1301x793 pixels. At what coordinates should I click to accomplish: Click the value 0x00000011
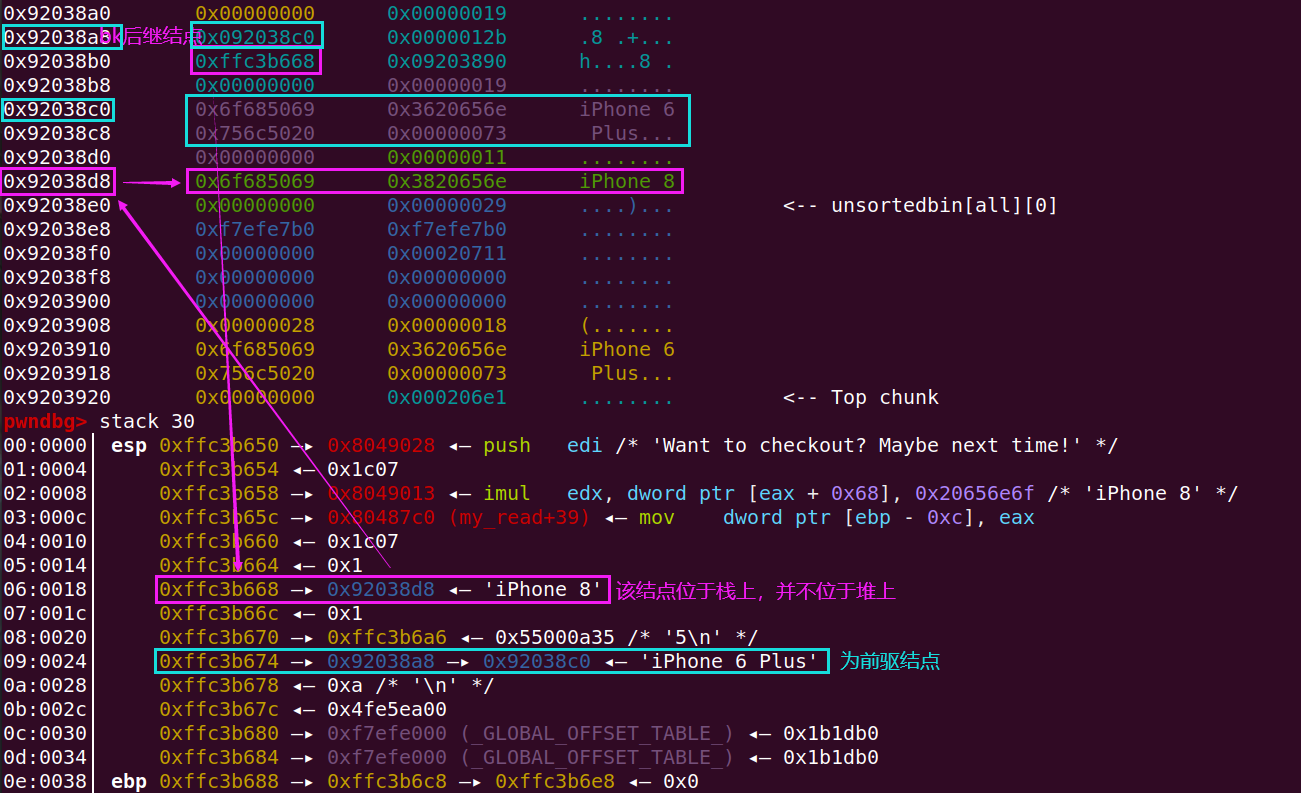click(x=447, y=158)
